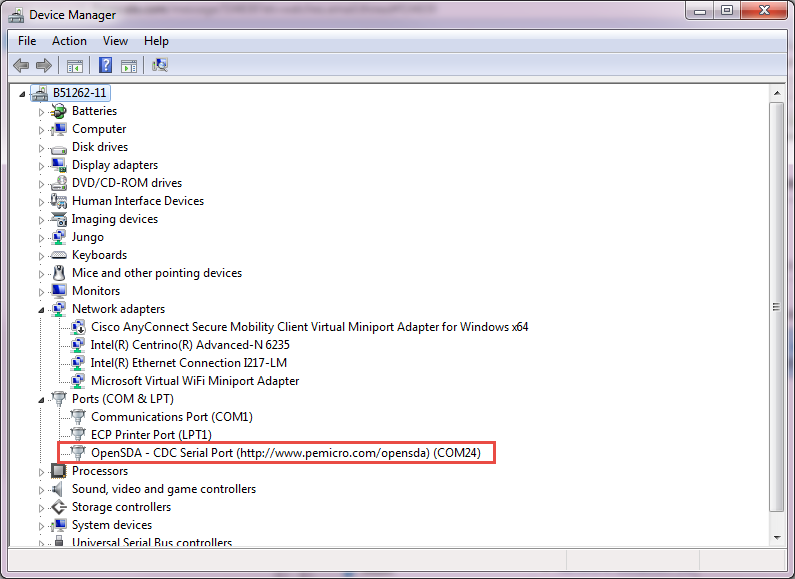The image size is (795, 579).
Task: Click the Ports (COM & LPT) icon
Action: point(59,399)
